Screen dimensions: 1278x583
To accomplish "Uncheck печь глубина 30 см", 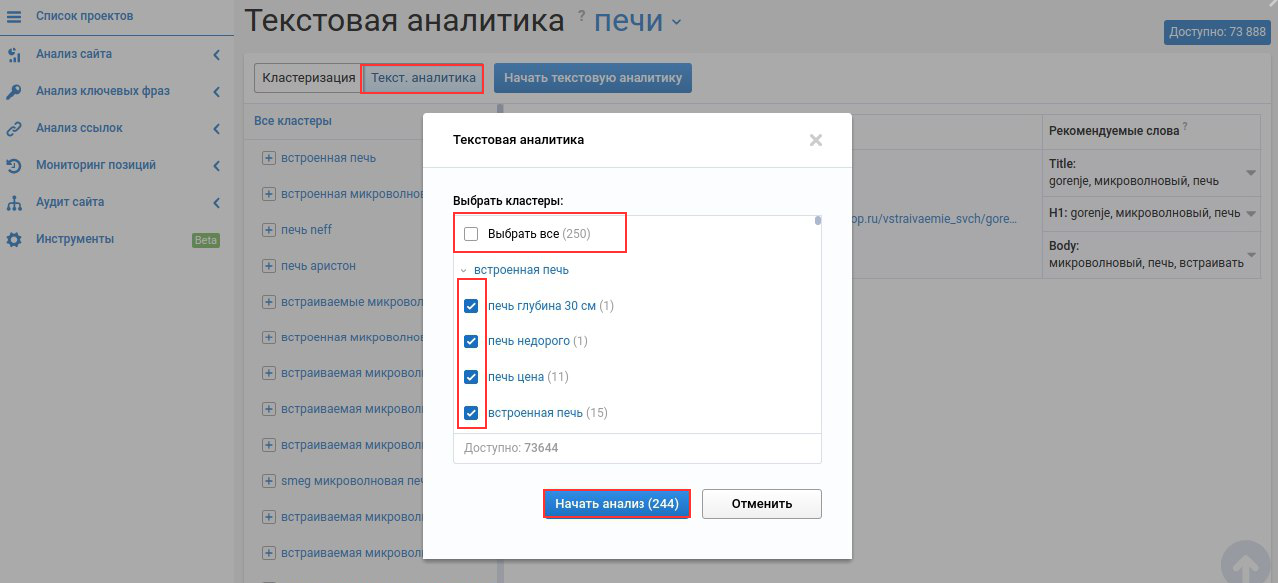I will (x=471, y=306).
